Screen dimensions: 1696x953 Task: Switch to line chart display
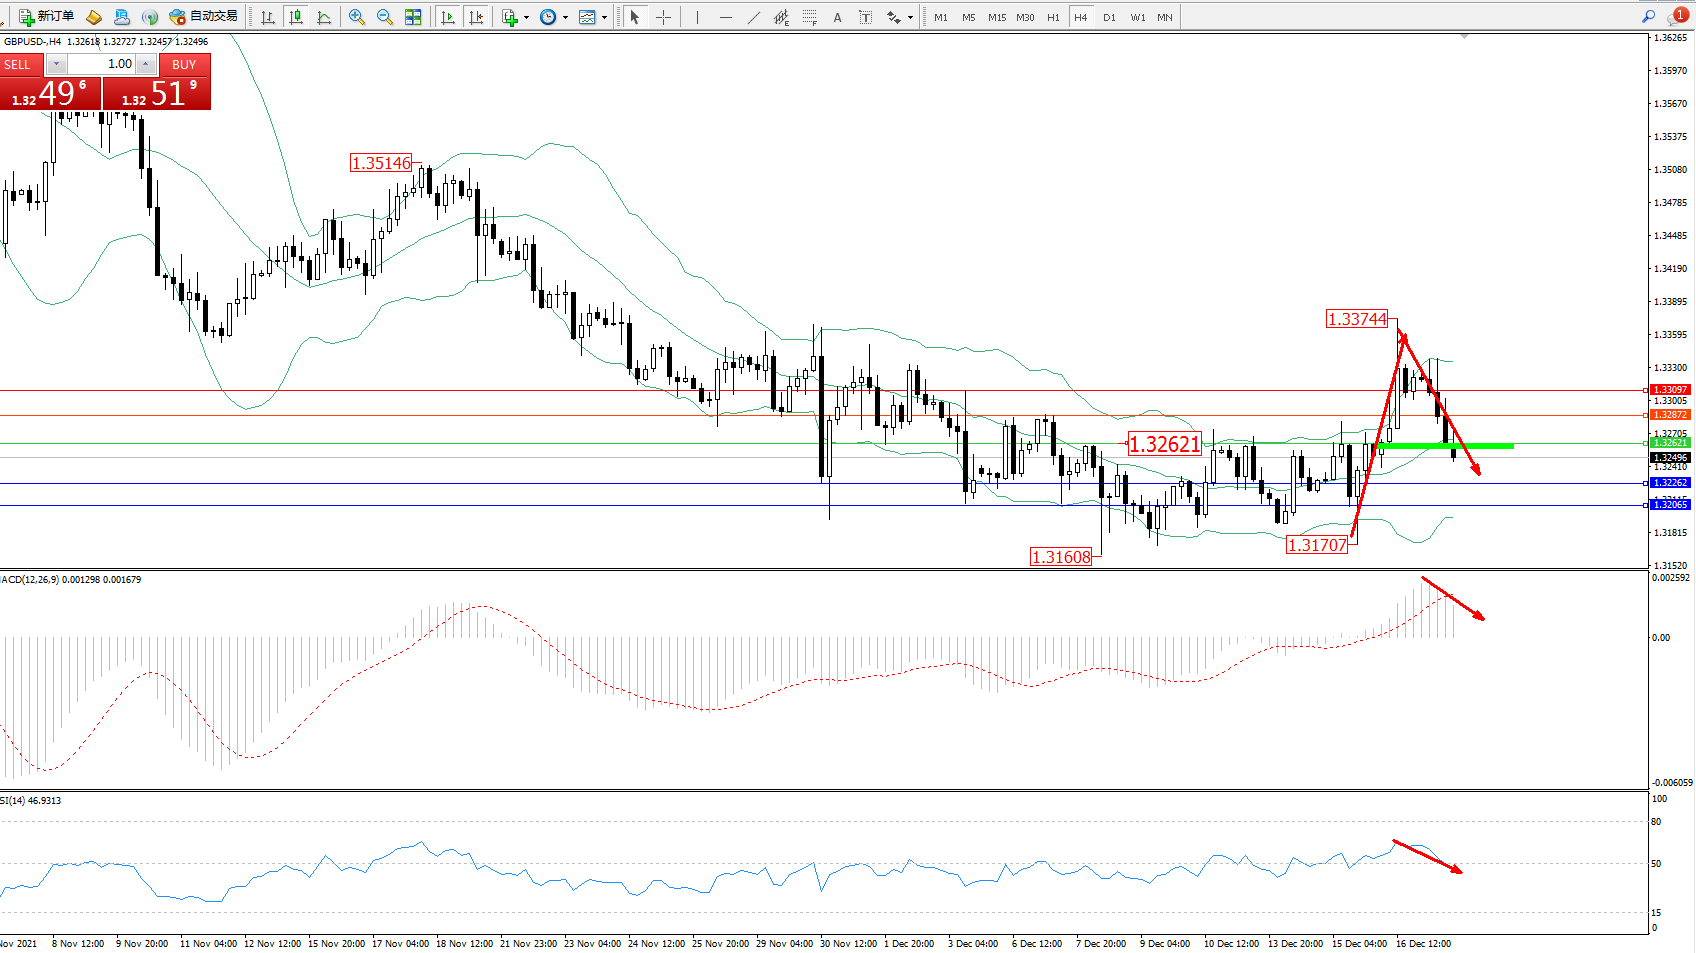point(324,17)
